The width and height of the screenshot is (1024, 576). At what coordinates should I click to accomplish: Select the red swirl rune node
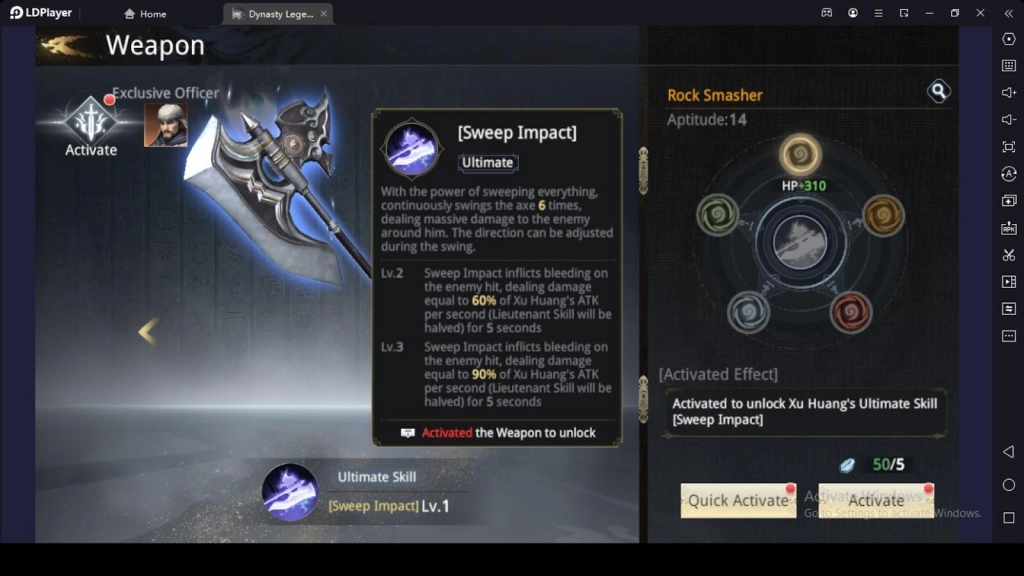tap(850, 312)
